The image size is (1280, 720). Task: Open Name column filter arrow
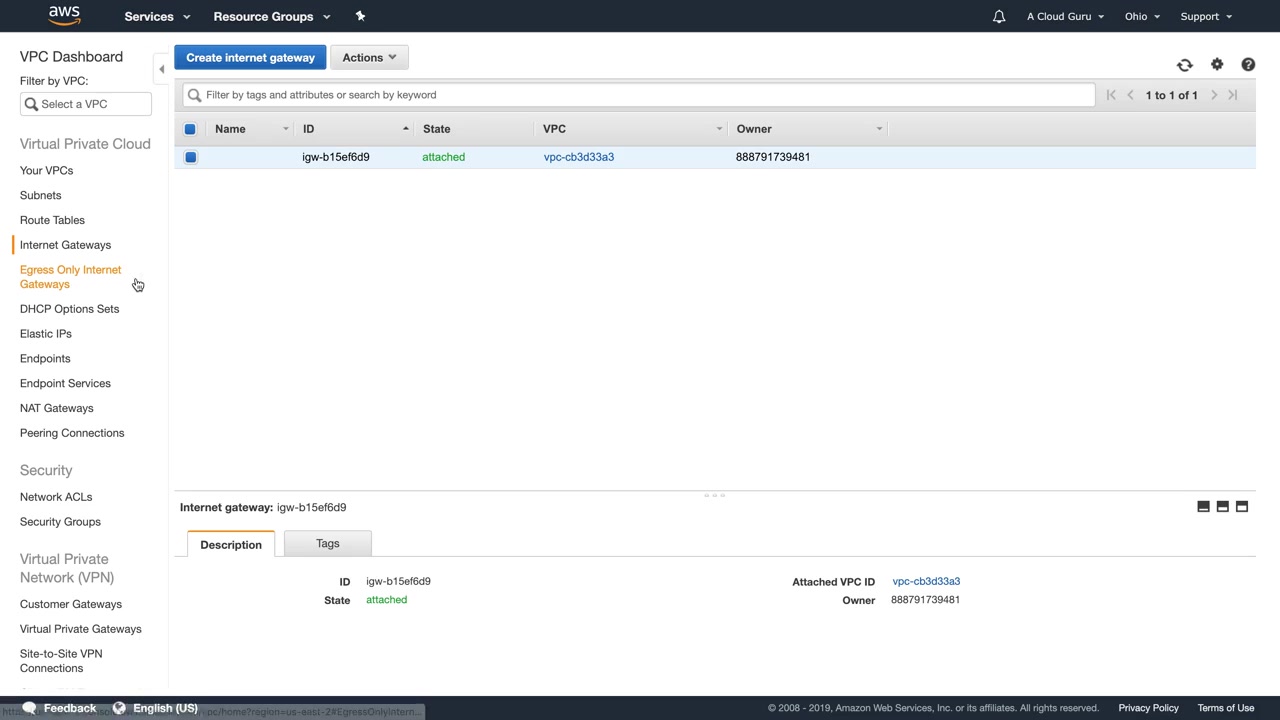285,129
